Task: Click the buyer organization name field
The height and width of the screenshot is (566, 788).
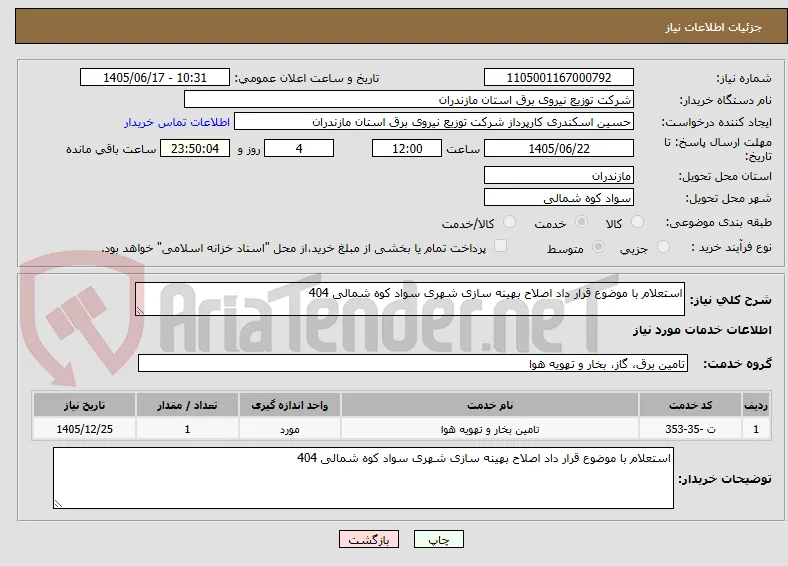Action: [x=409, y=100]
